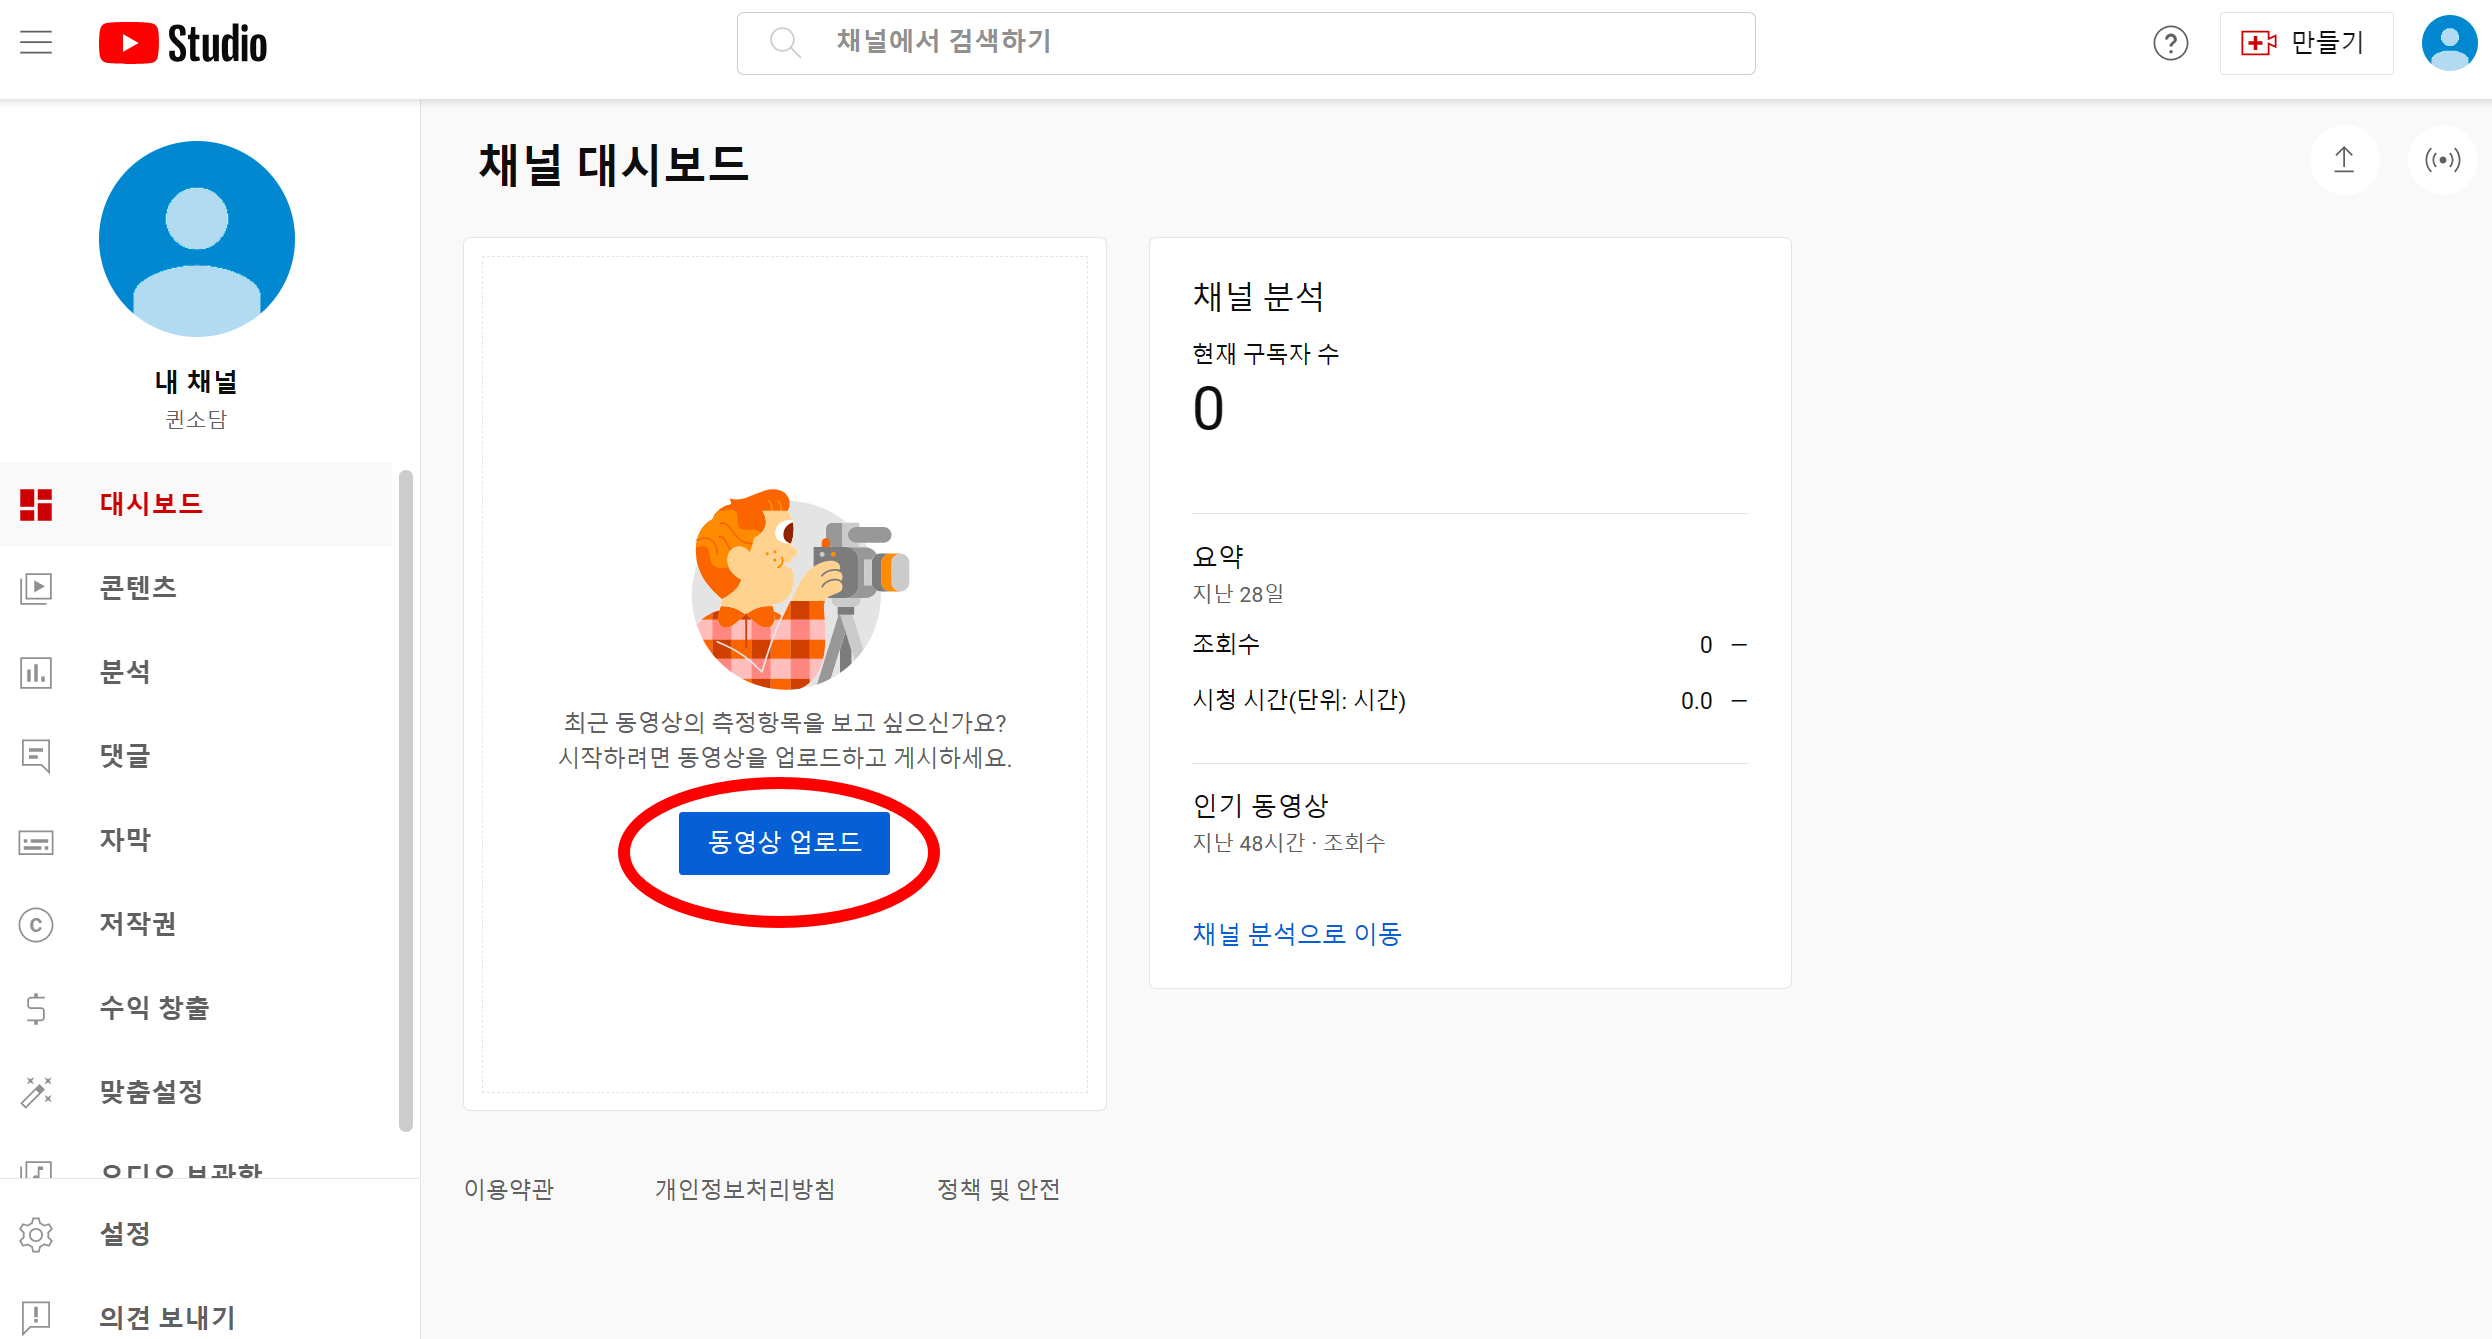Select the 자막 subtitles menu item
Screen dimensions: 2492x1339
(x=125, y=840)
